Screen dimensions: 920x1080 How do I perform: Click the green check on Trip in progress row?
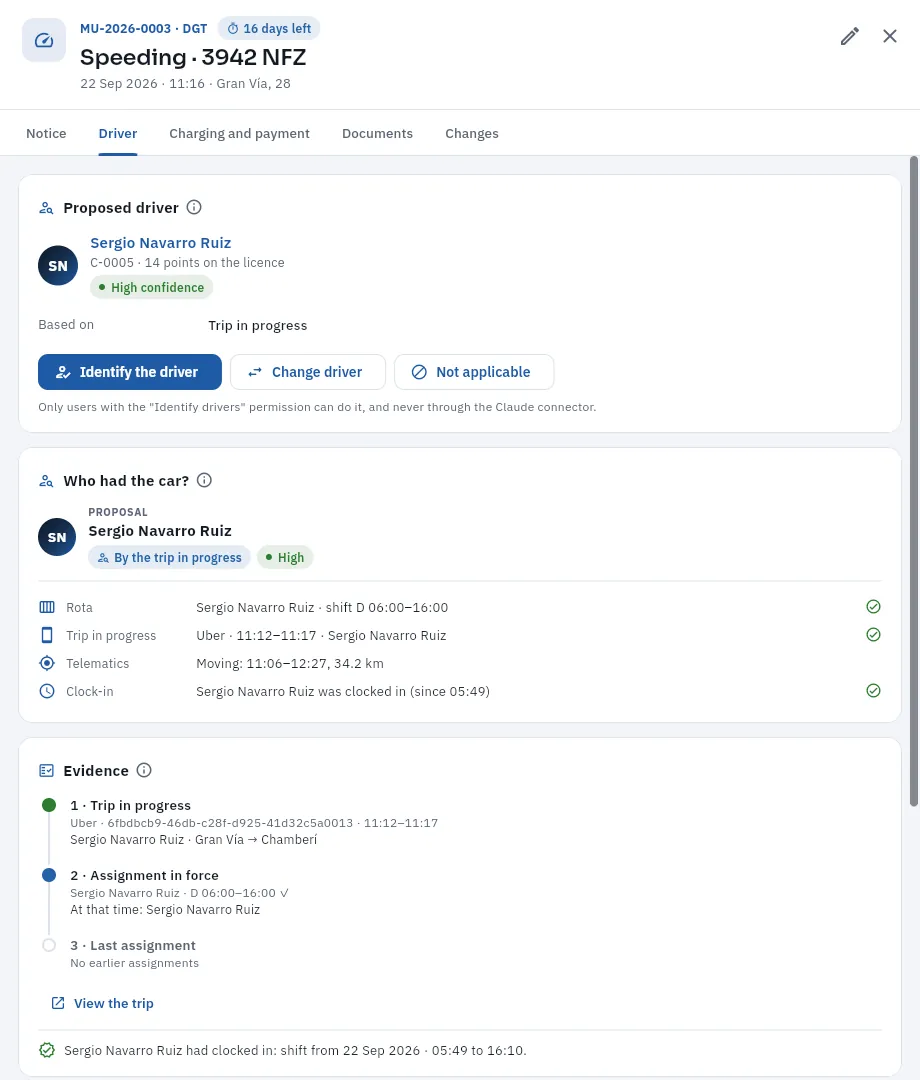click(873, 634)
